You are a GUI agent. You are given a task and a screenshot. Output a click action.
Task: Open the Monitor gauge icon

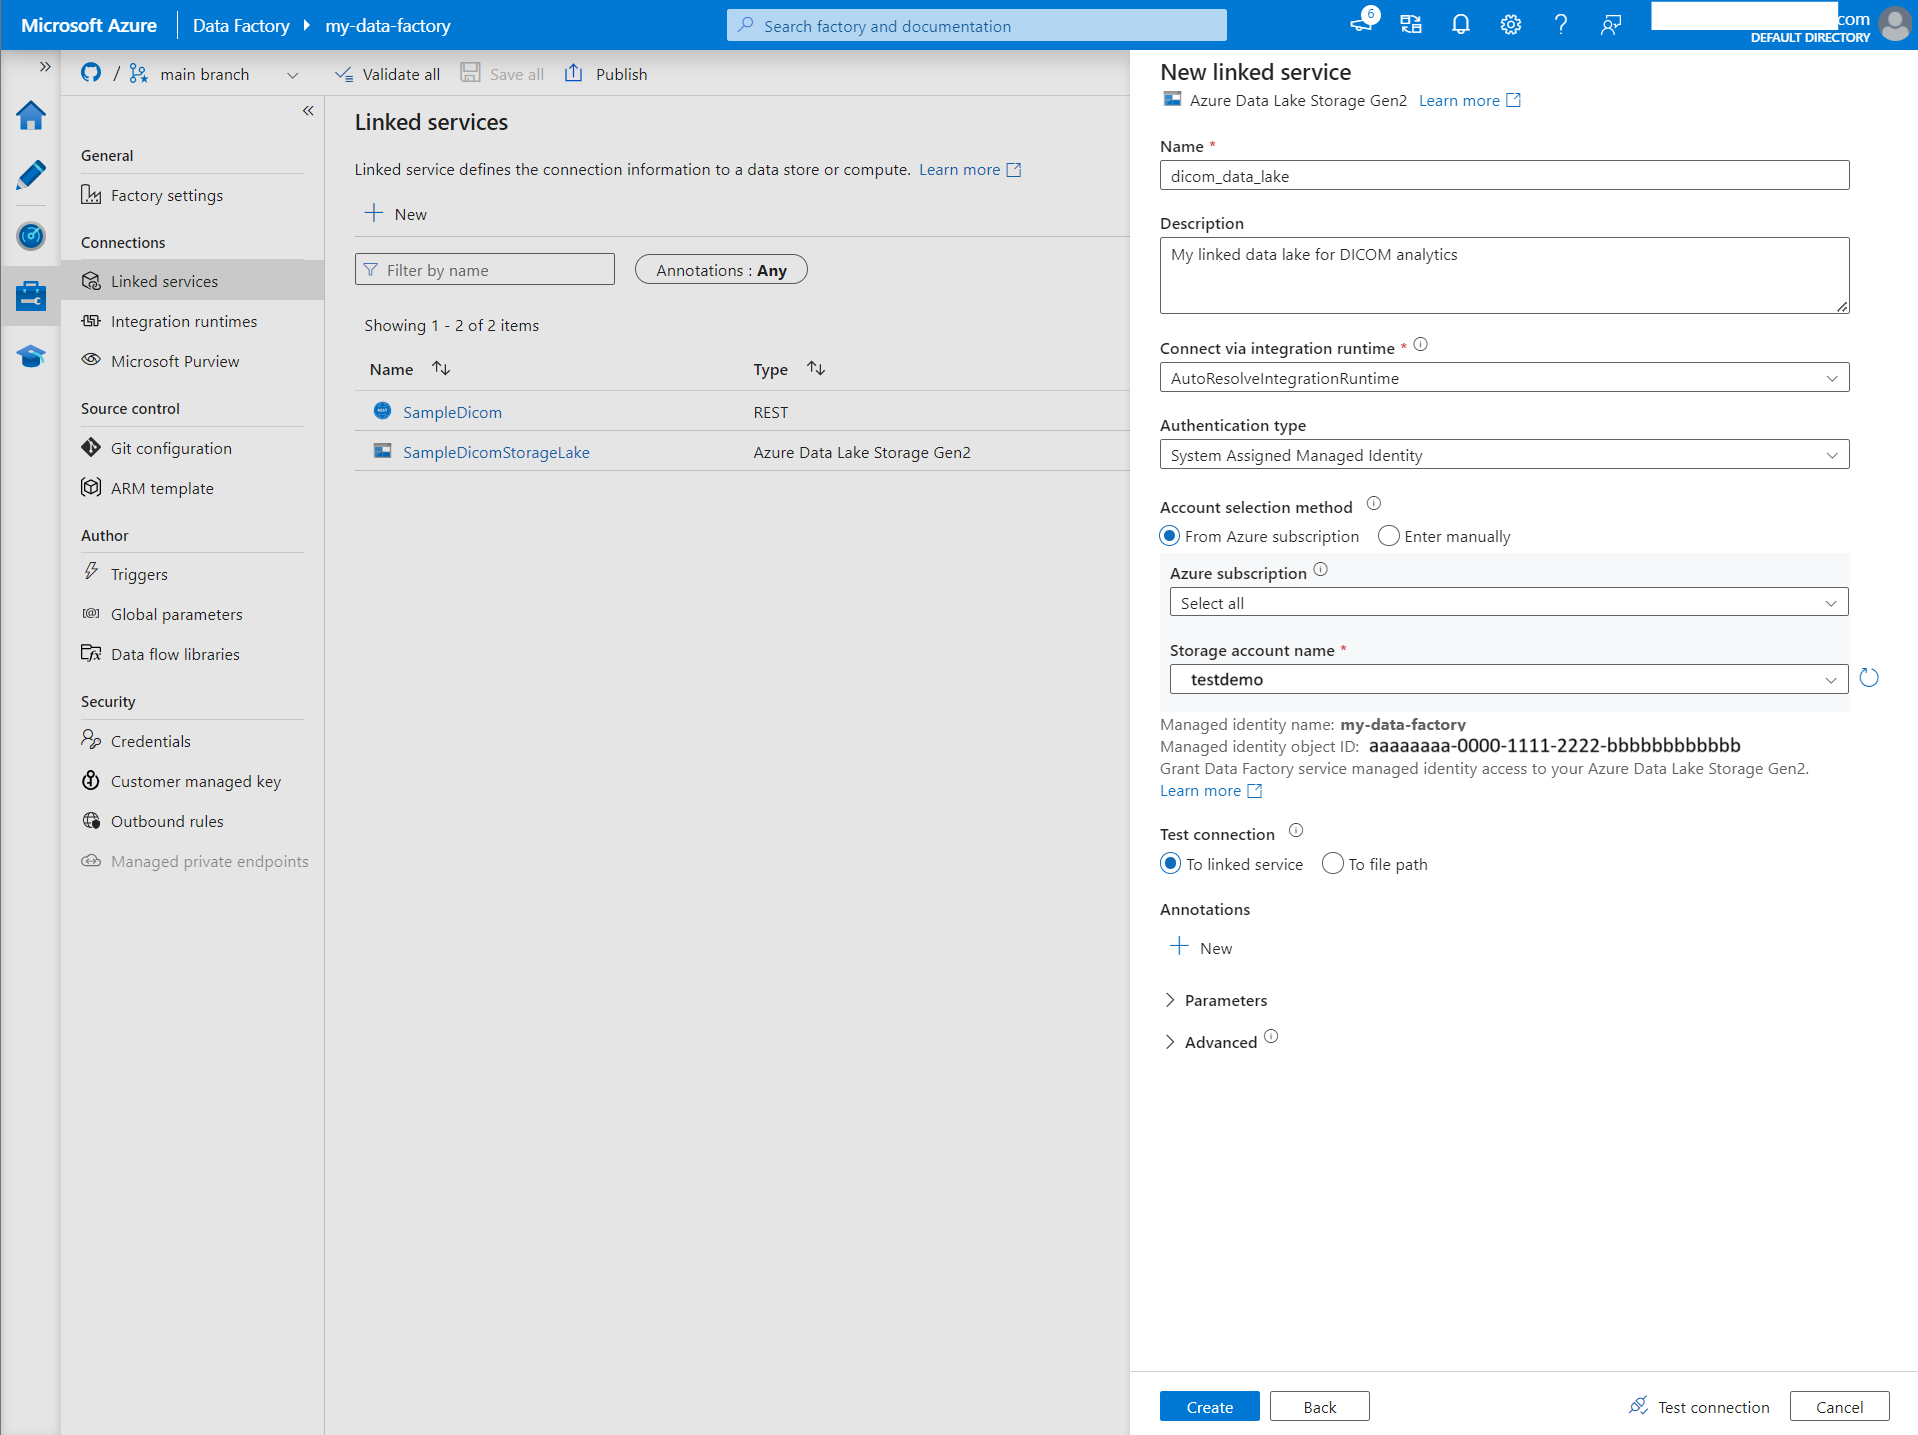[x=31, y=236]
